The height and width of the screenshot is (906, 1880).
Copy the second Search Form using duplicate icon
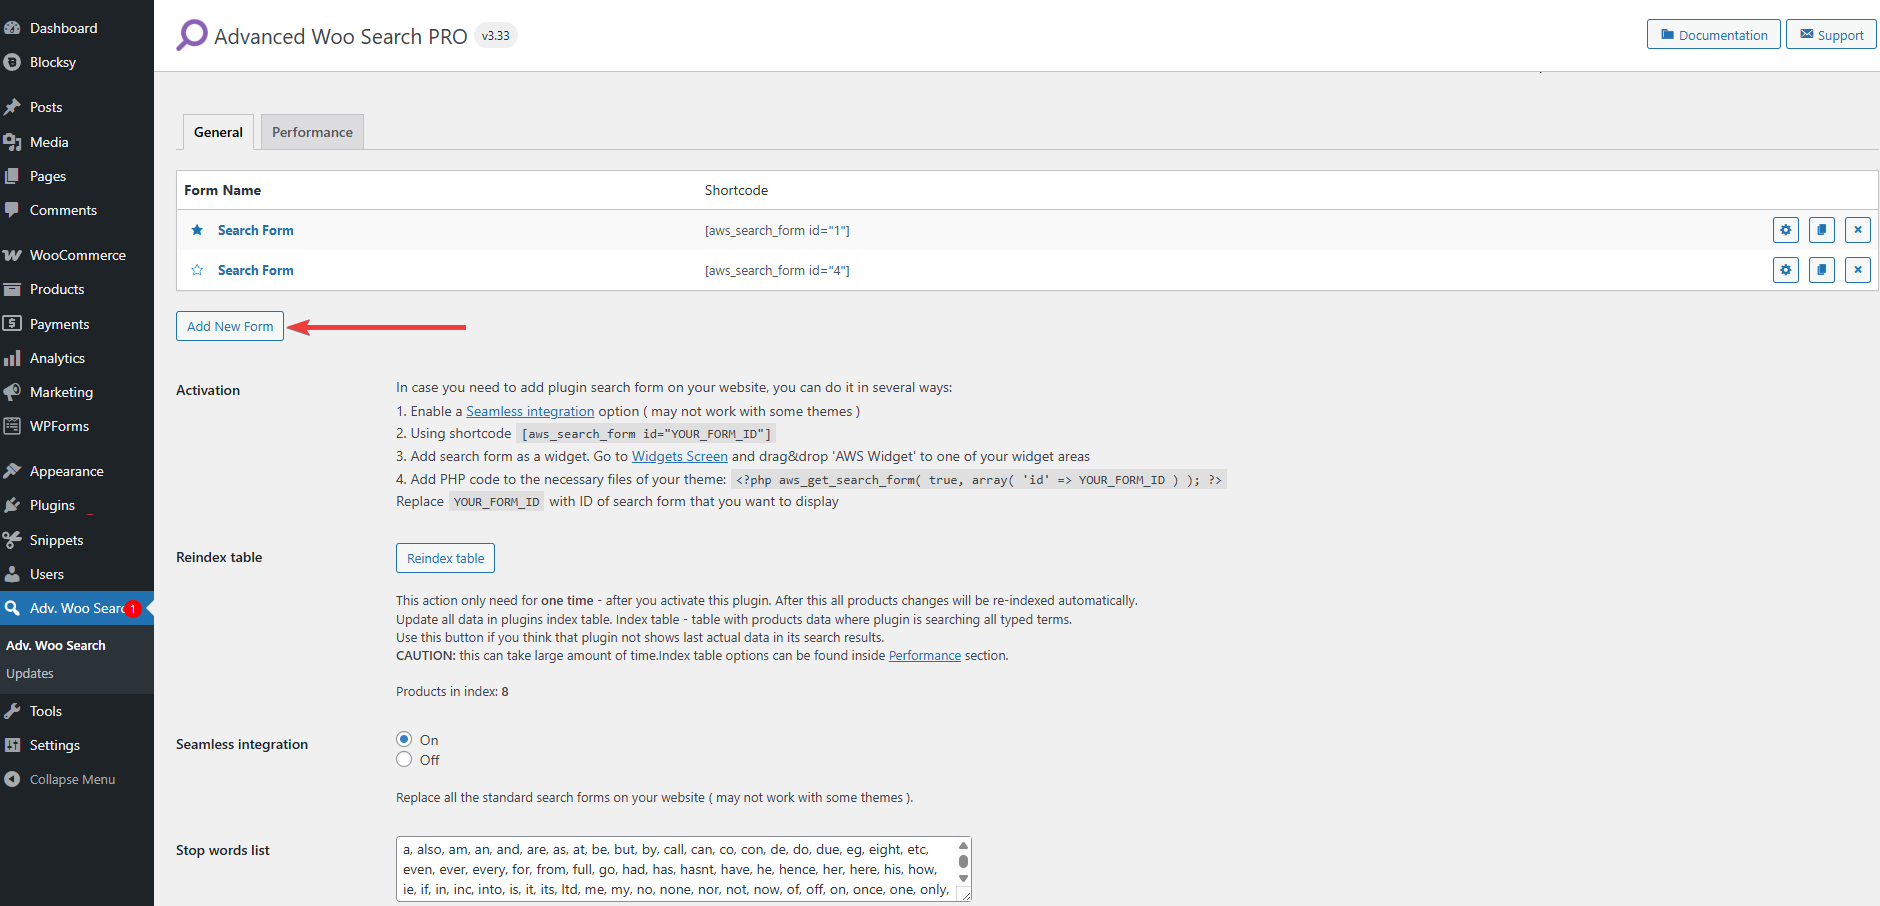pos(1821,270)
